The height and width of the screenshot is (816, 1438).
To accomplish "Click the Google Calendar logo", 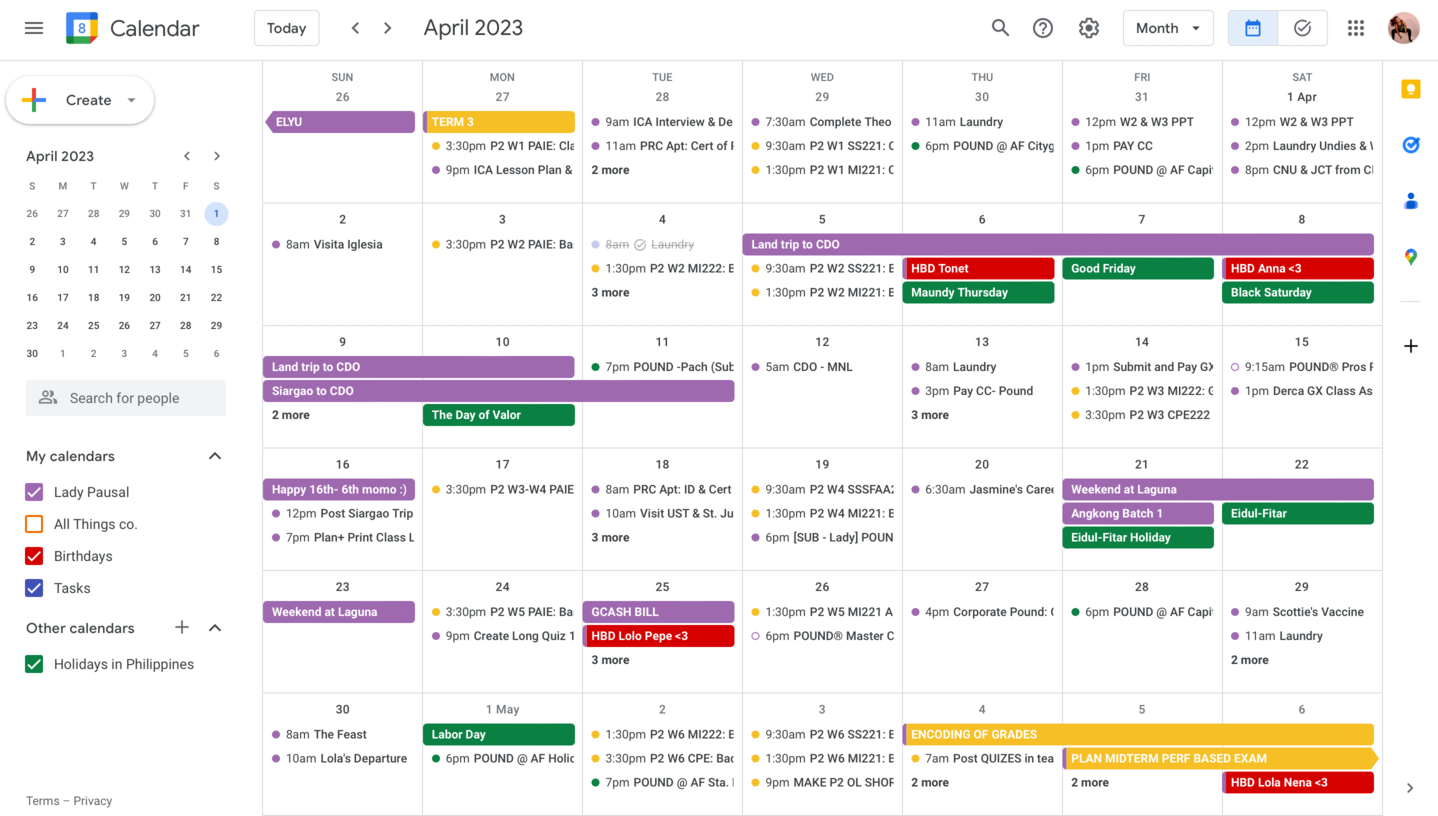I will [x=82, y=28].
